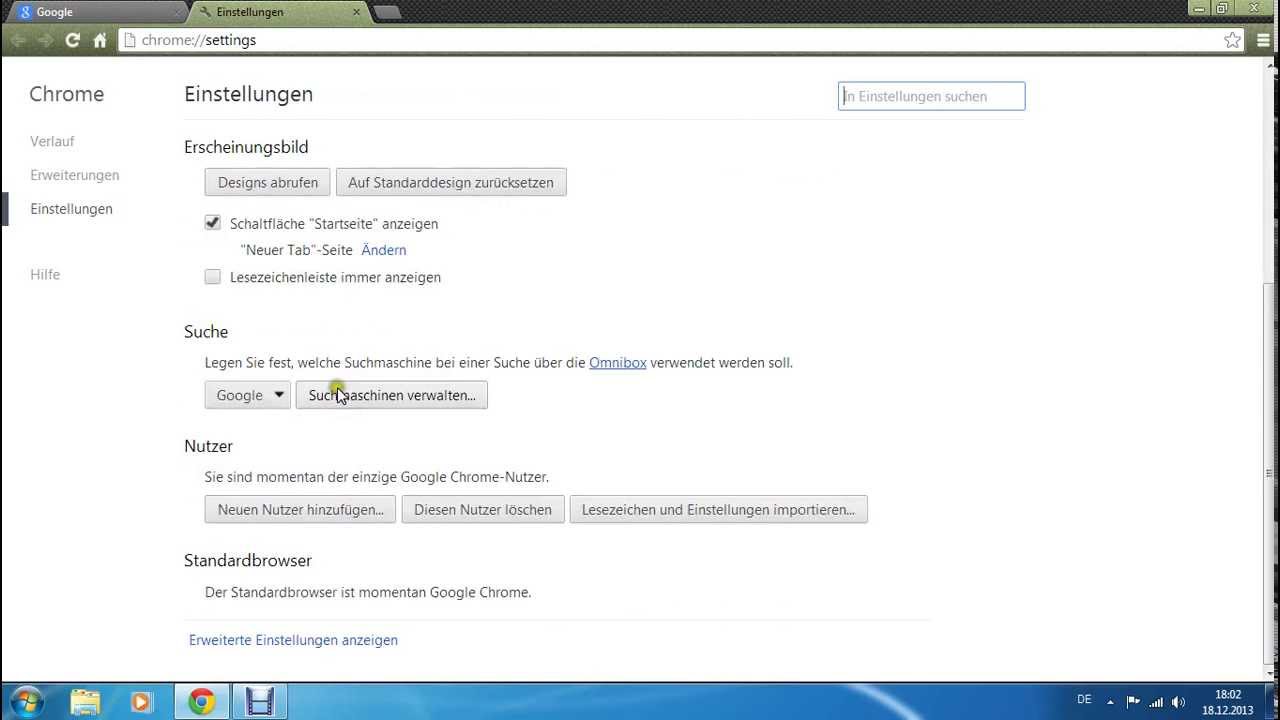
Task: Open Hilfe in the sidebar
Action: tap(45, 274)
